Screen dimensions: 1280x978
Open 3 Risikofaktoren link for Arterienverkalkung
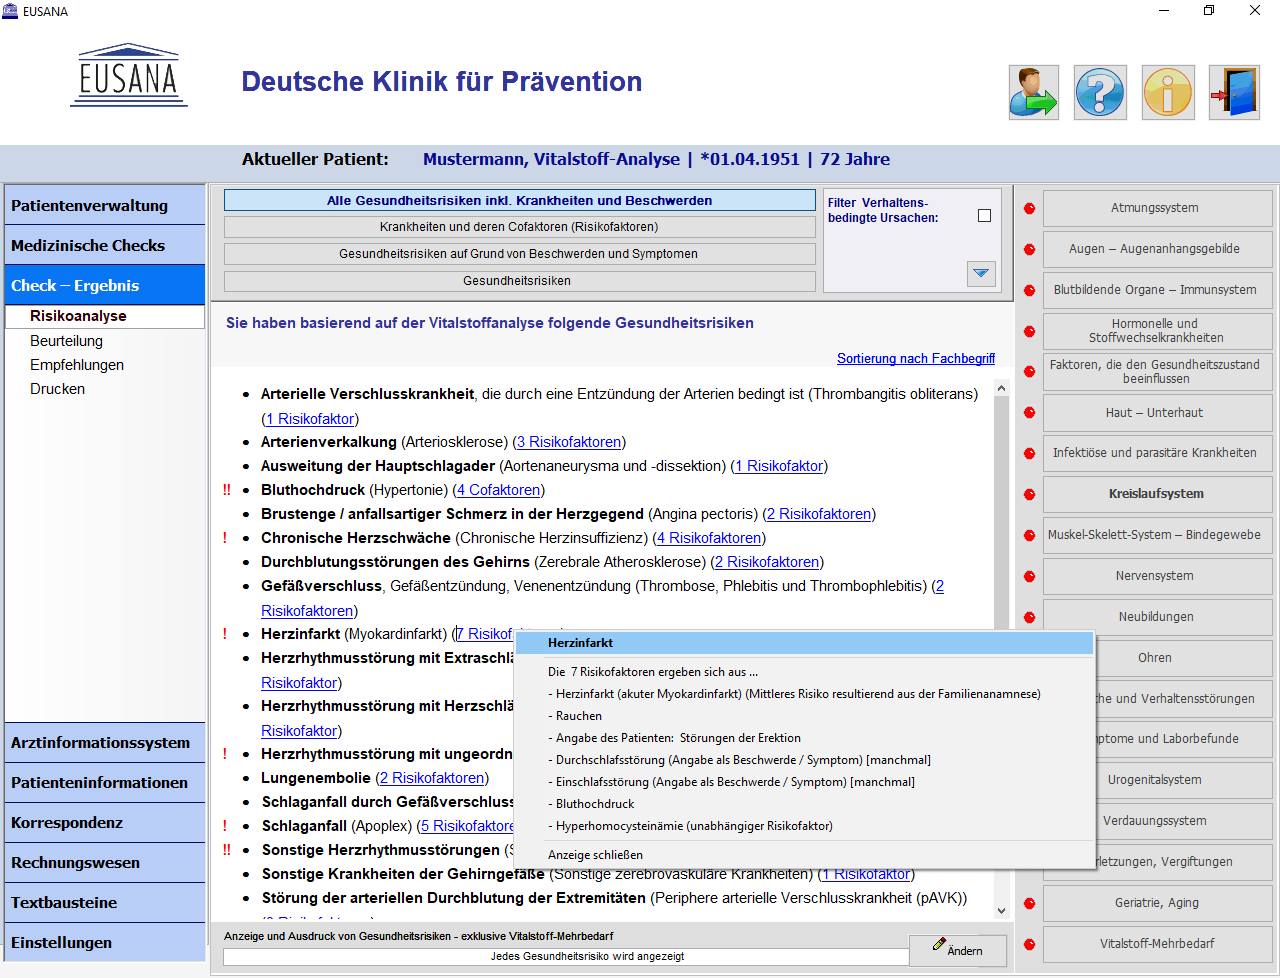[x=570, y=442]
